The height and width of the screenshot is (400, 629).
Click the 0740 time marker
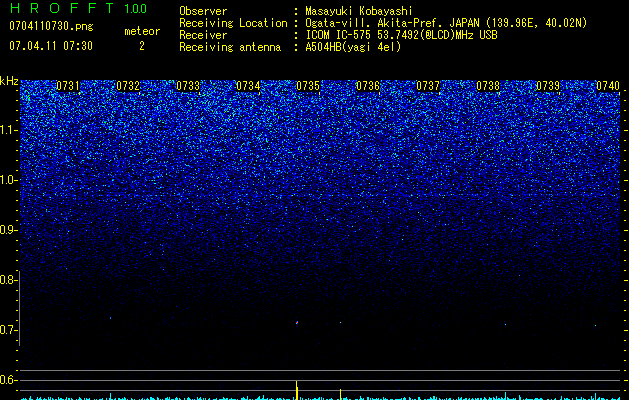pyautogui.click(x=608, y=86)
